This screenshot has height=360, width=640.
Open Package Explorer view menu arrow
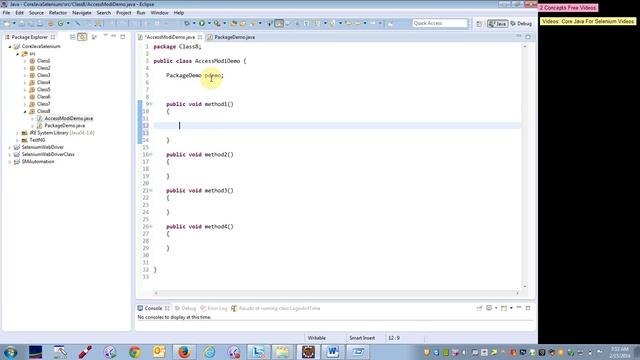click(x=105, y=36)
